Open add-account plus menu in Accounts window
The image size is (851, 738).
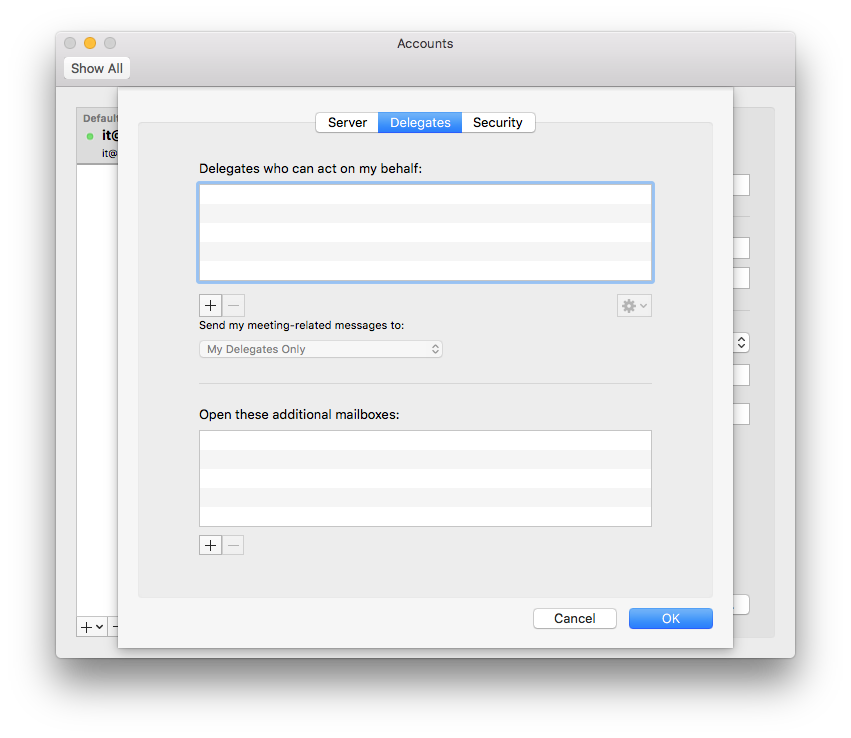[x=92, y=627]
